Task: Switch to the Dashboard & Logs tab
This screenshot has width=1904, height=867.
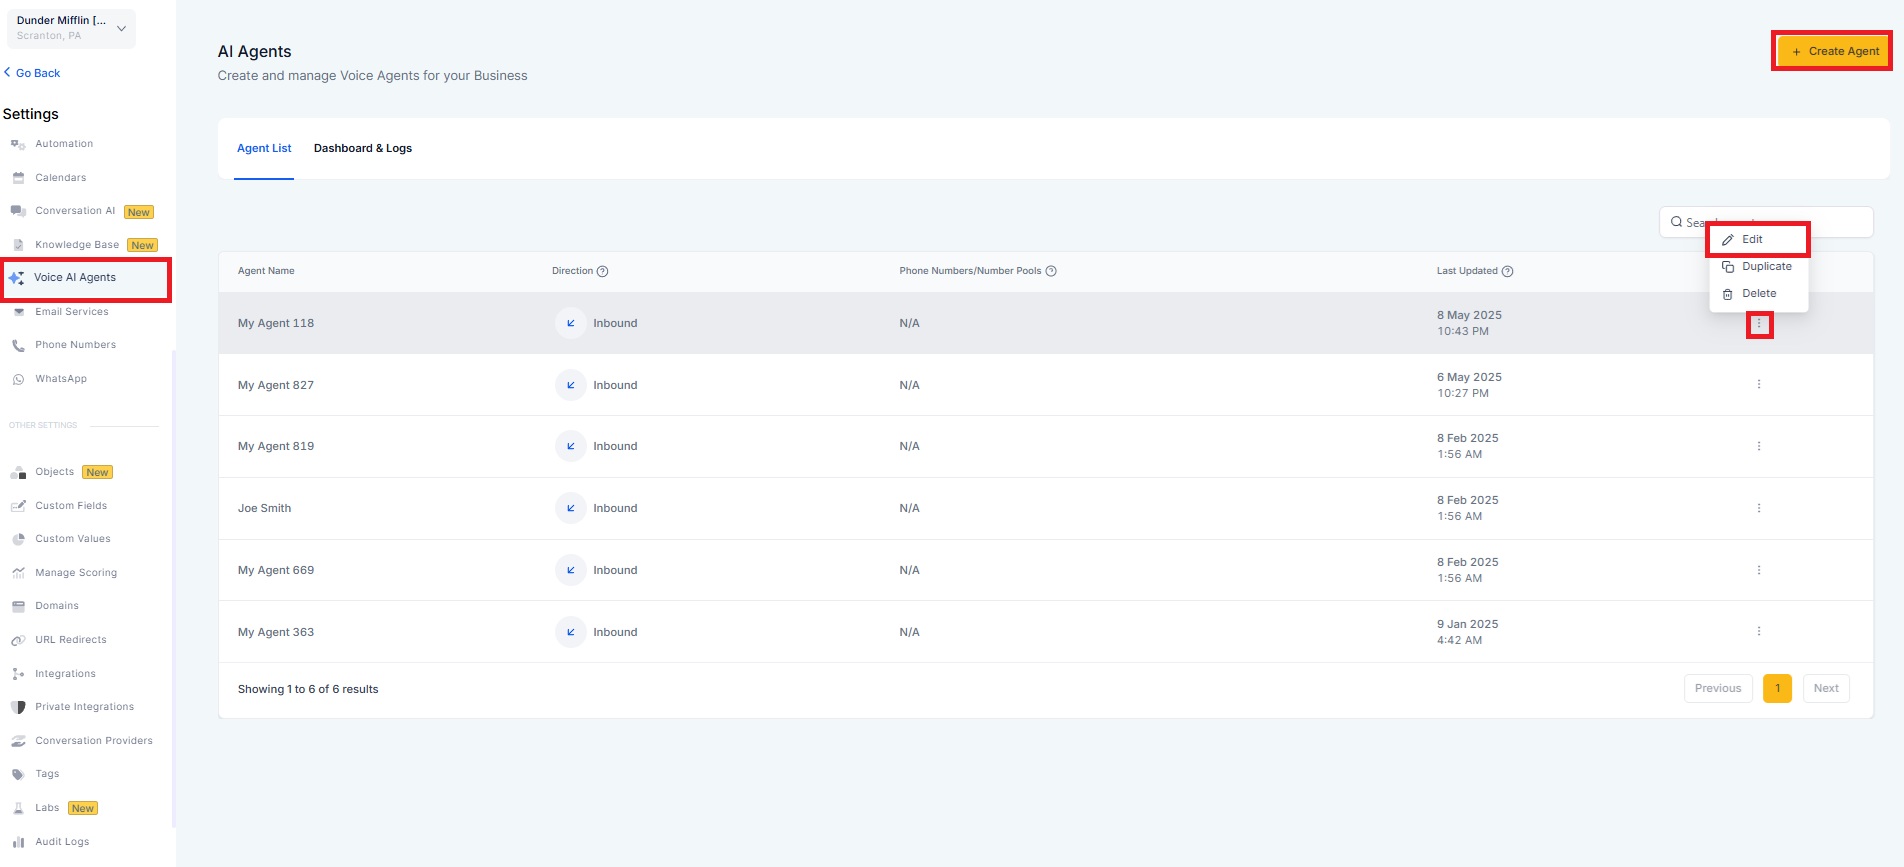Action: point(363,148)
